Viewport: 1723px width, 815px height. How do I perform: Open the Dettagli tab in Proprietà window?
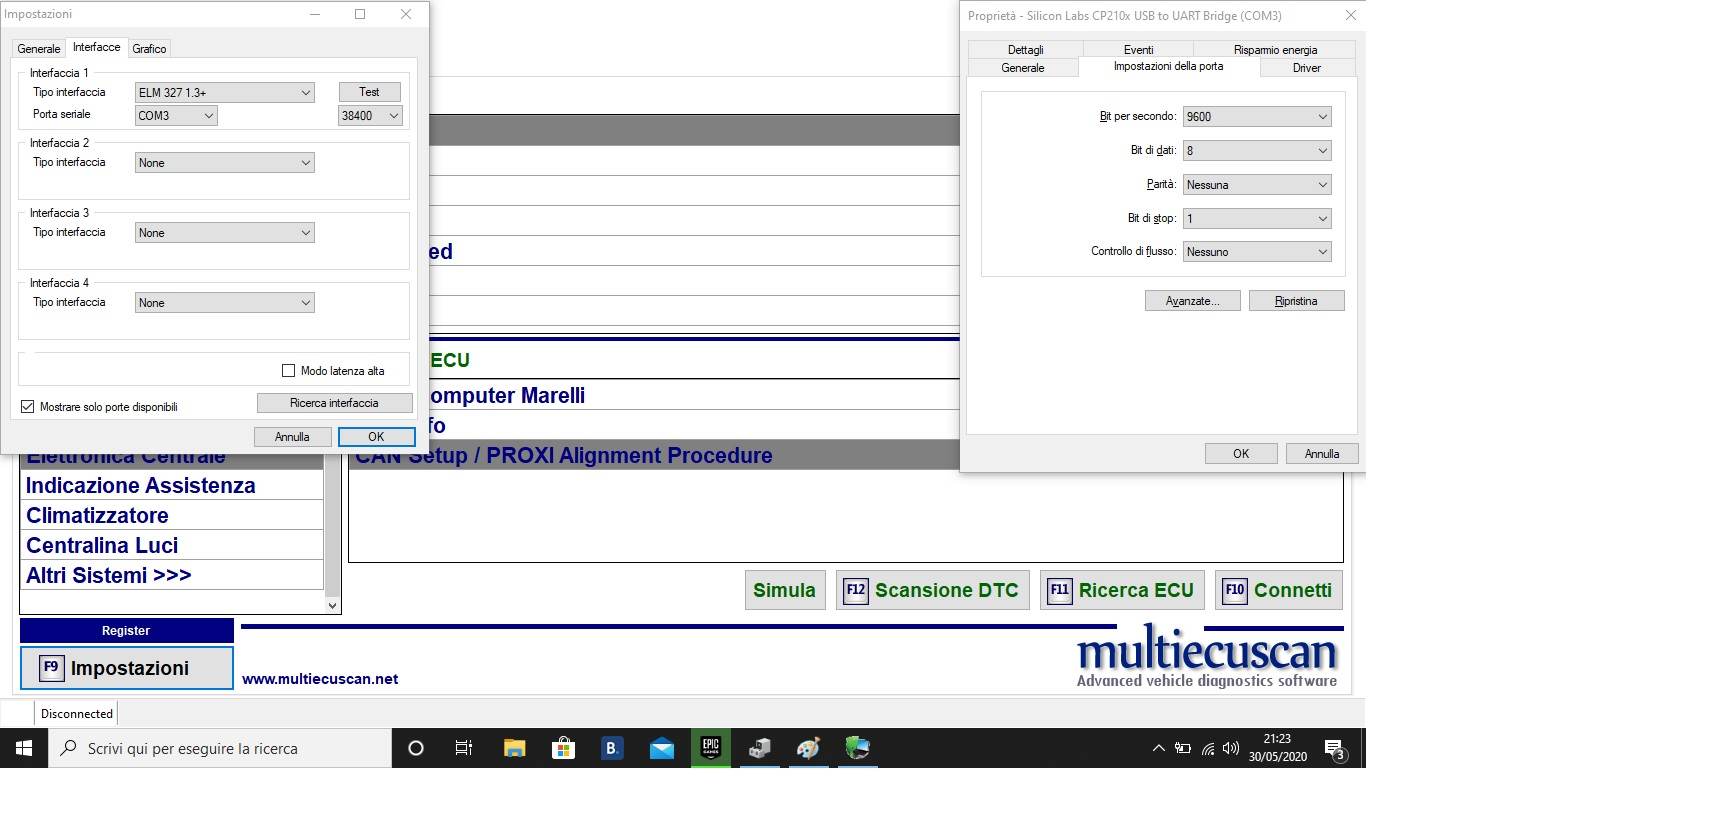pyautogui.click(x=1025, y=49)
